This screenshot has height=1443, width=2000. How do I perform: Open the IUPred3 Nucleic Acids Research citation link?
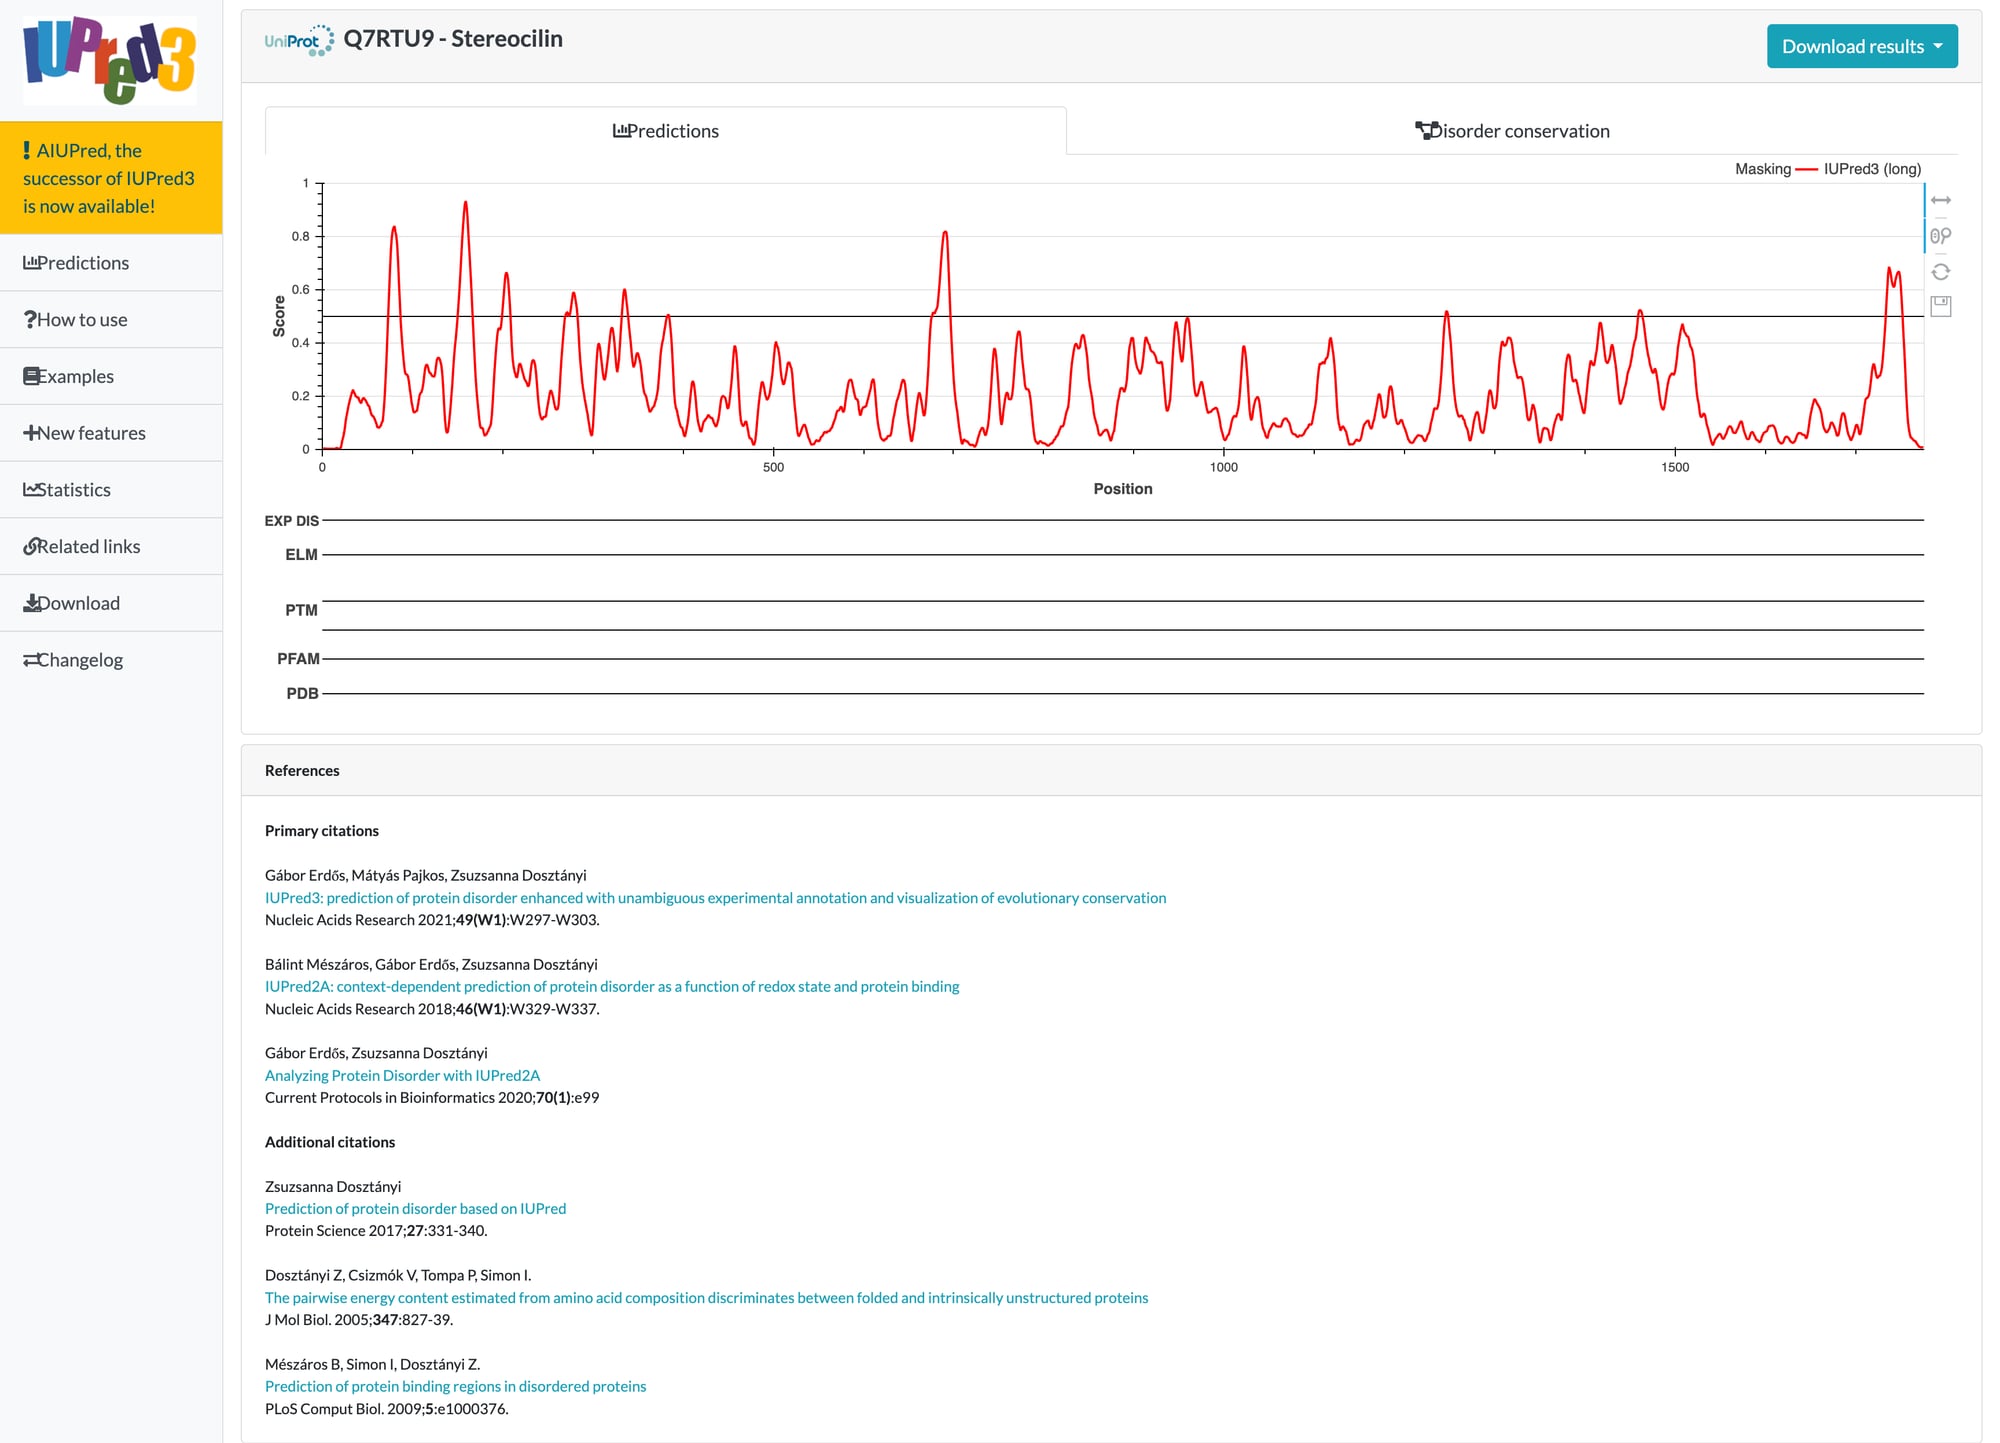tap(715, 898)
